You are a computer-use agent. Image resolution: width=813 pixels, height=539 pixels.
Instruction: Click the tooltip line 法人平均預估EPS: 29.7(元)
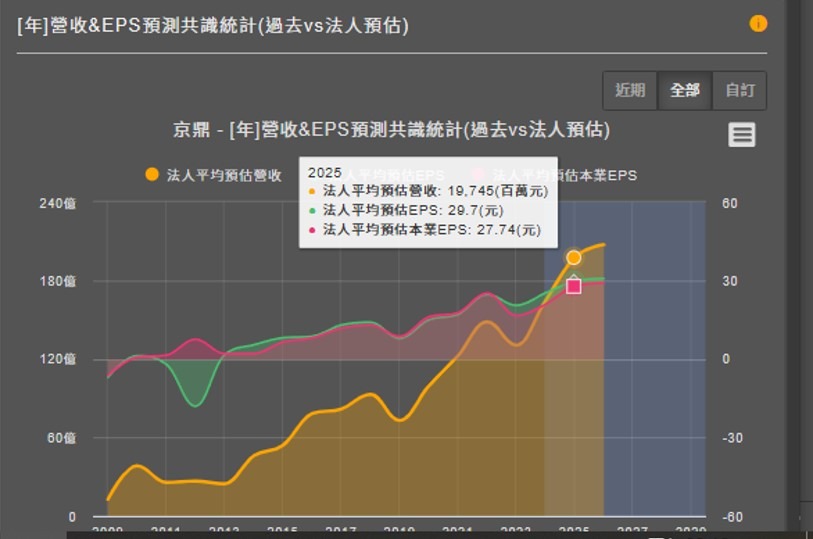click(406, 210)
